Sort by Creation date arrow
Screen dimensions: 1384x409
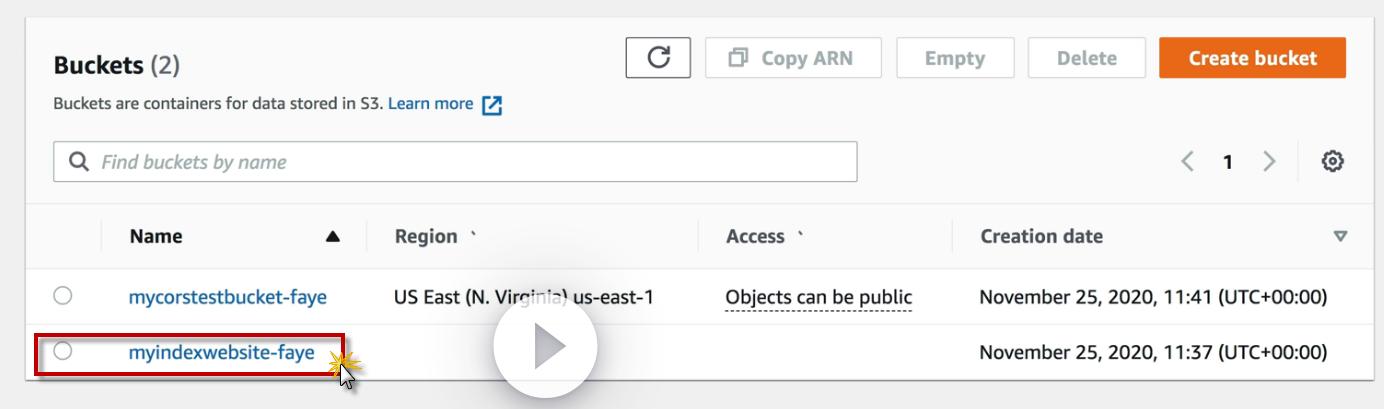point(1340,238)
